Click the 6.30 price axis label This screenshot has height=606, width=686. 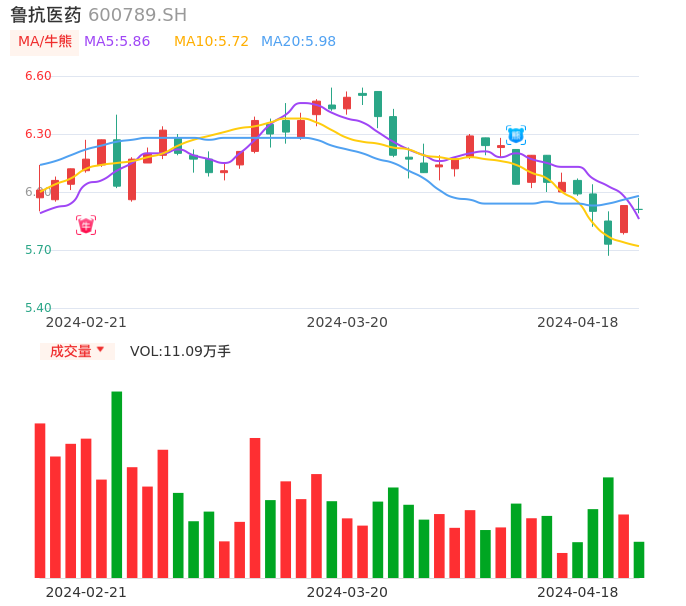[x=37, y=134]
